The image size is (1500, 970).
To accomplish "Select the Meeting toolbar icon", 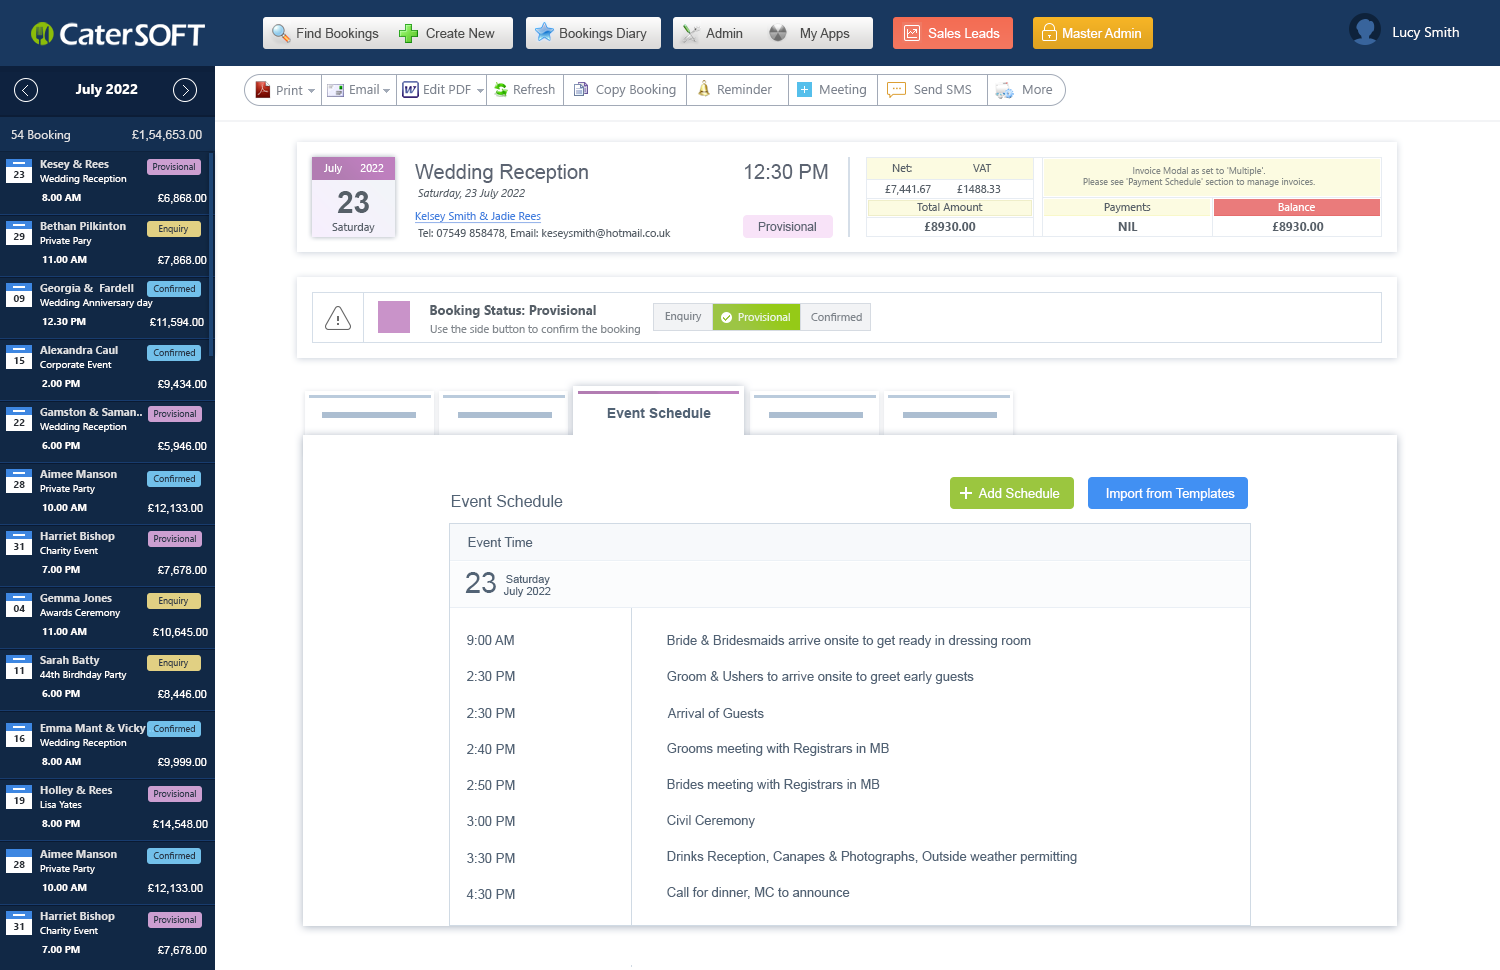I will 805,89.
